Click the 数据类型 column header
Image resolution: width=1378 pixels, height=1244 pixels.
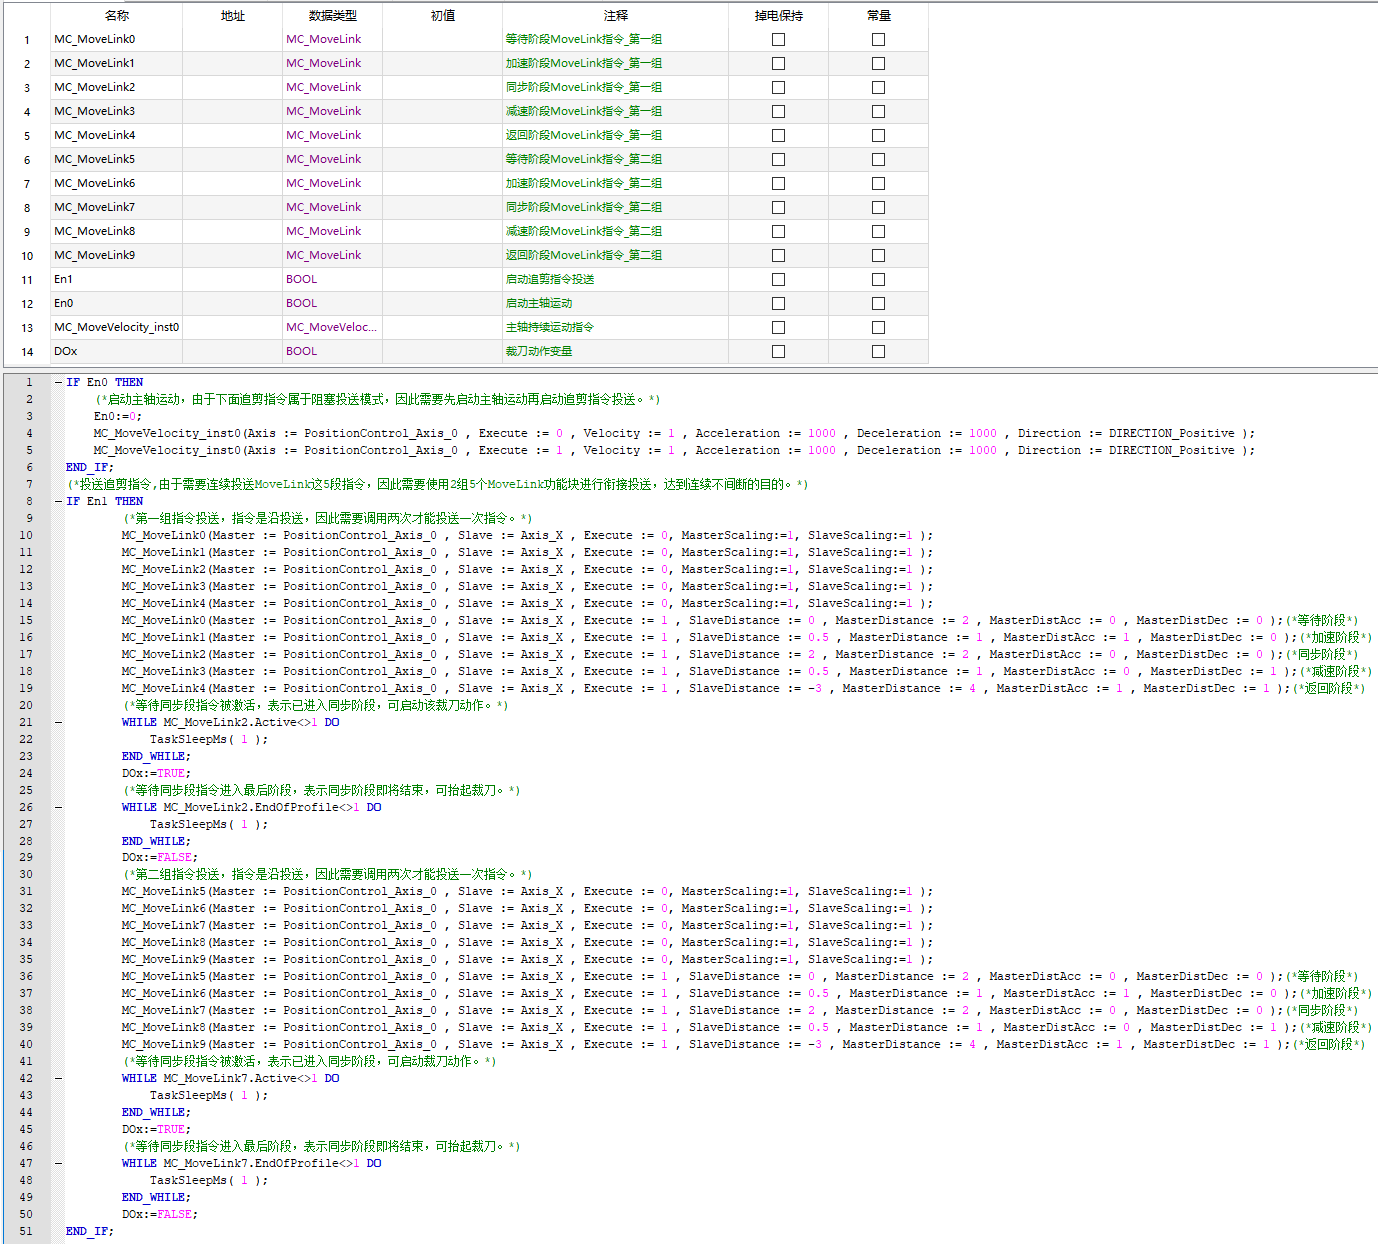(333, 16)
